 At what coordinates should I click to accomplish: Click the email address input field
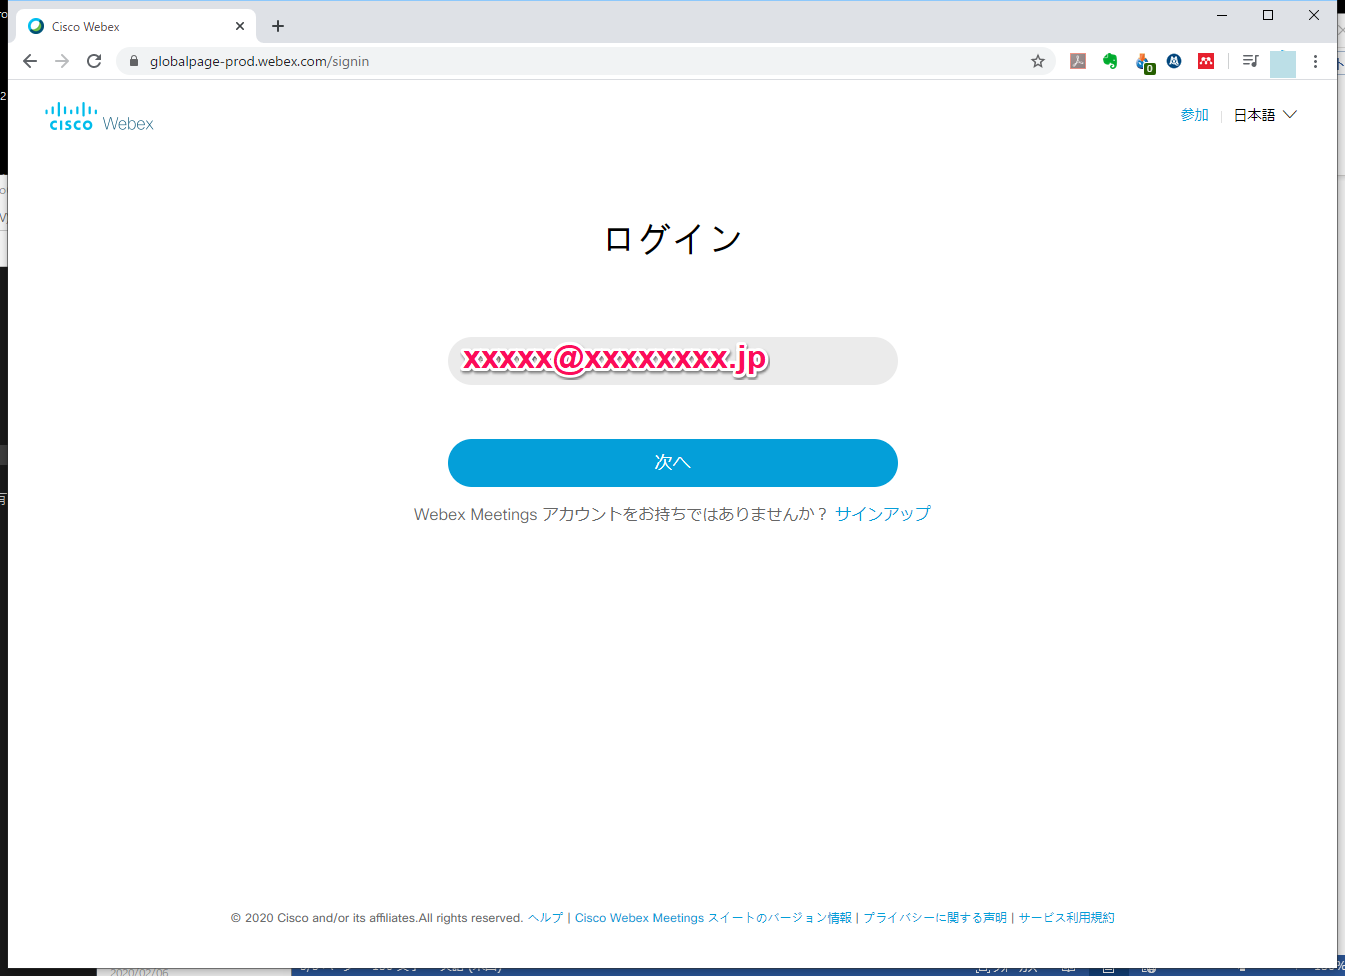673,361
